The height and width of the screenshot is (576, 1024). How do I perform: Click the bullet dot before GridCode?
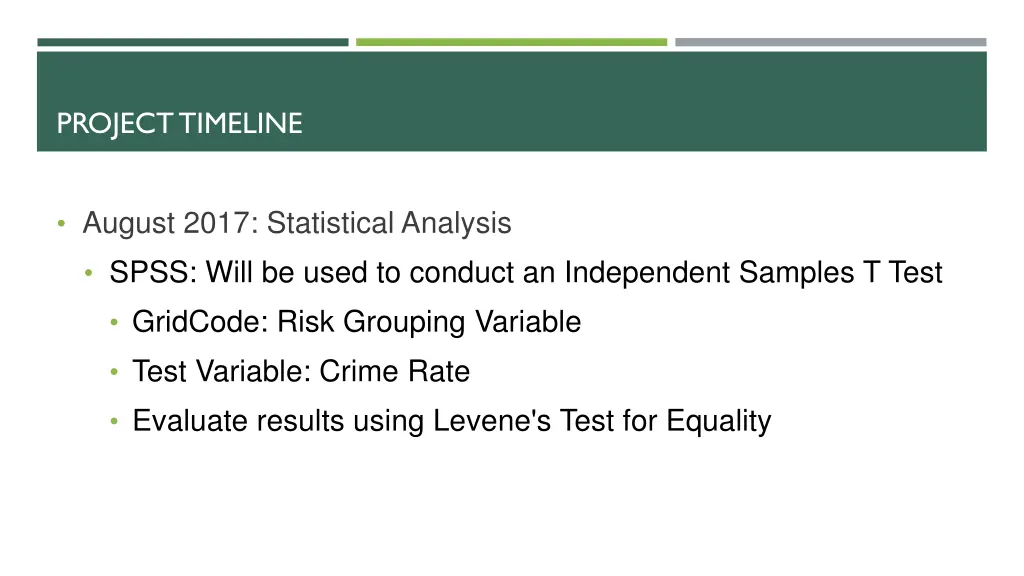click(114, 323)
